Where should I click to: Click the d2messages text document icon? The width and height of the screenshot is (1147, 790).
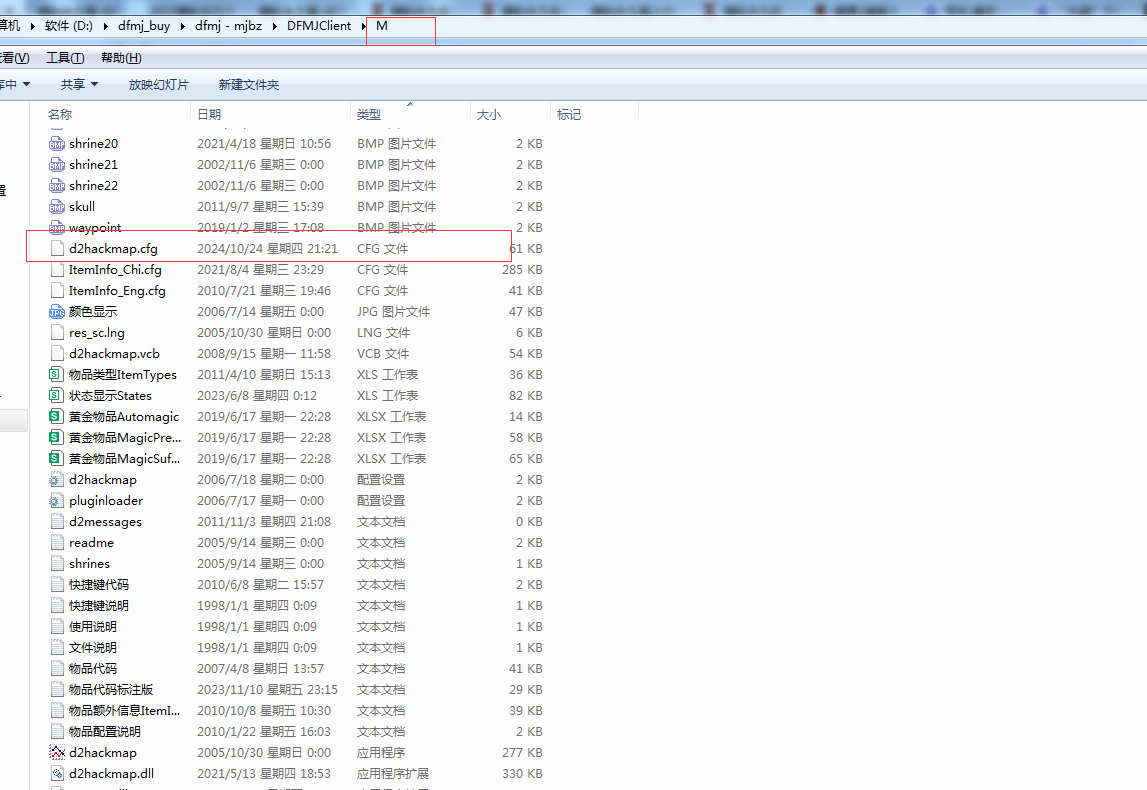(57, 522)
